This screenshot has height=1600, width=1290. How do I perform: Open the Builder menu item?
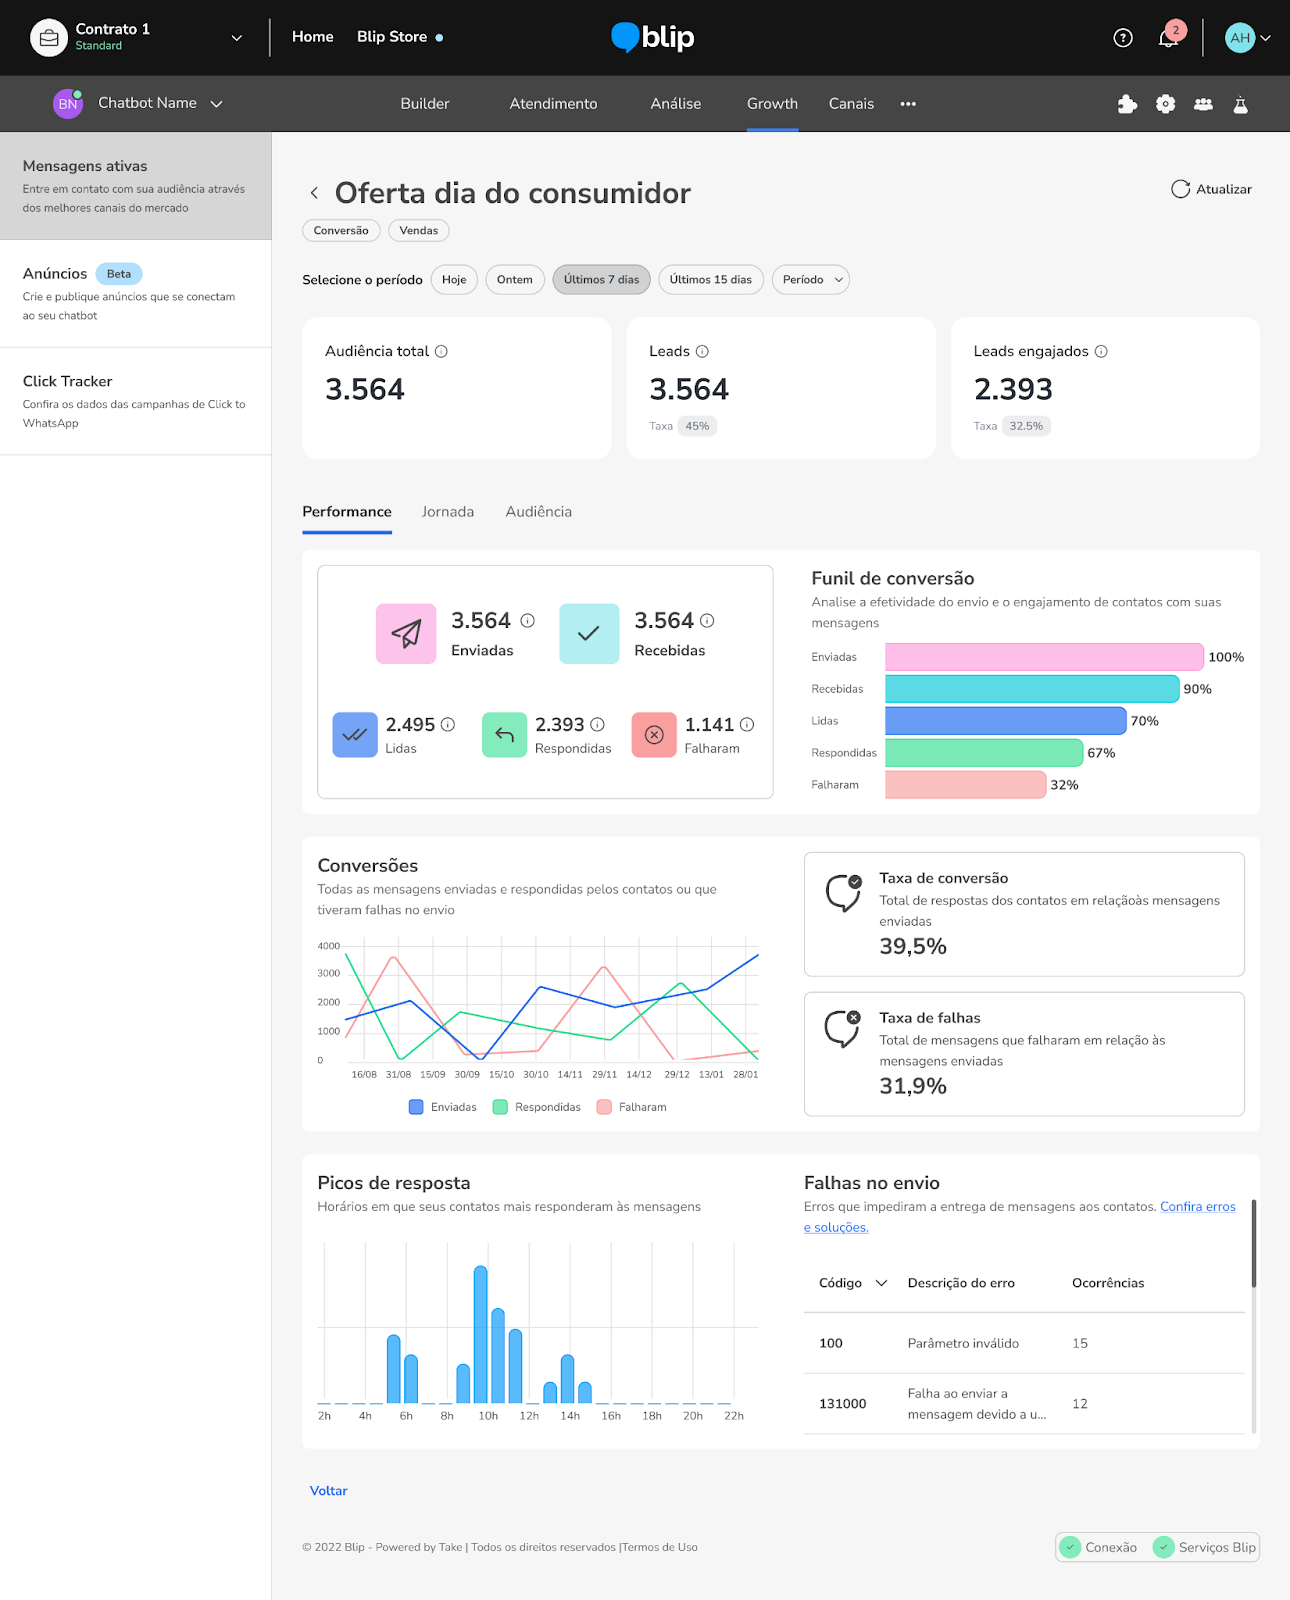coord(424,104)
